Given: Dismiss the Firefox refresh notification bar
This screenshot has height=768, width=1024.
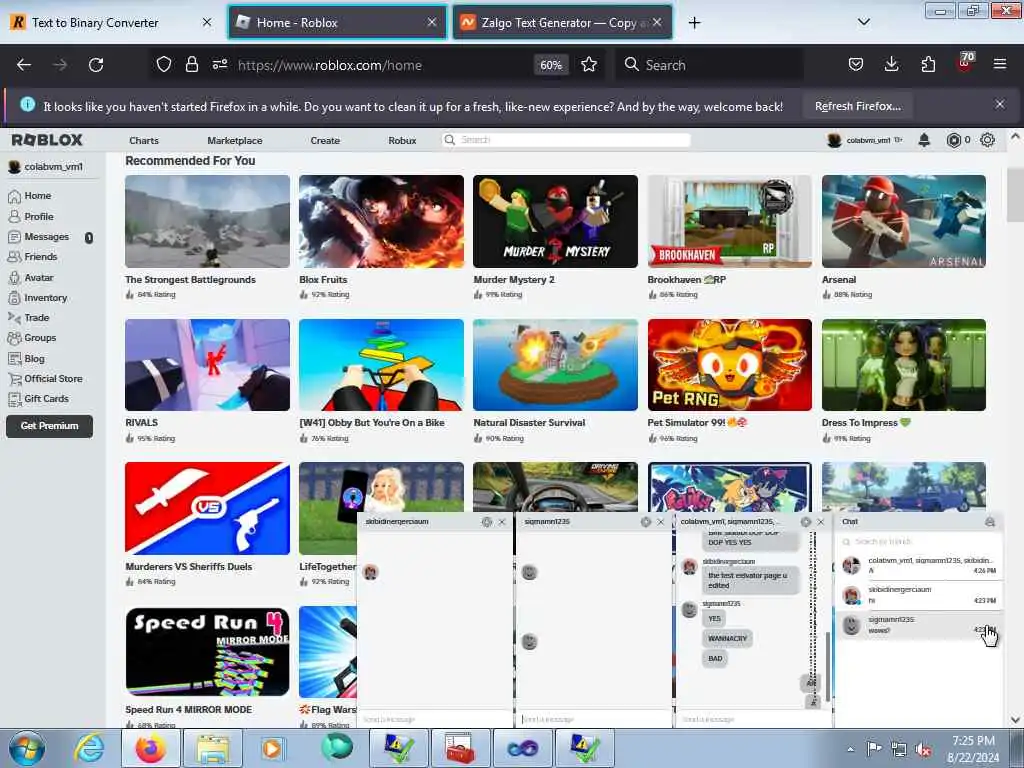Looking at the screenshot, I should pos(999,104).
